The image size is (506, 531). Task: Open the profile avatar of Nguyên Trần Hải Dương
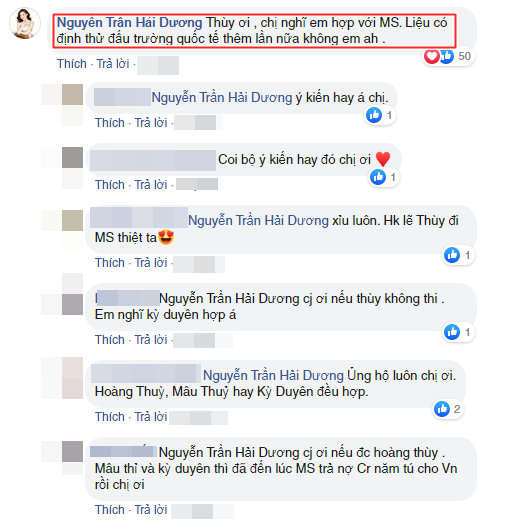[x=25, y=24]
